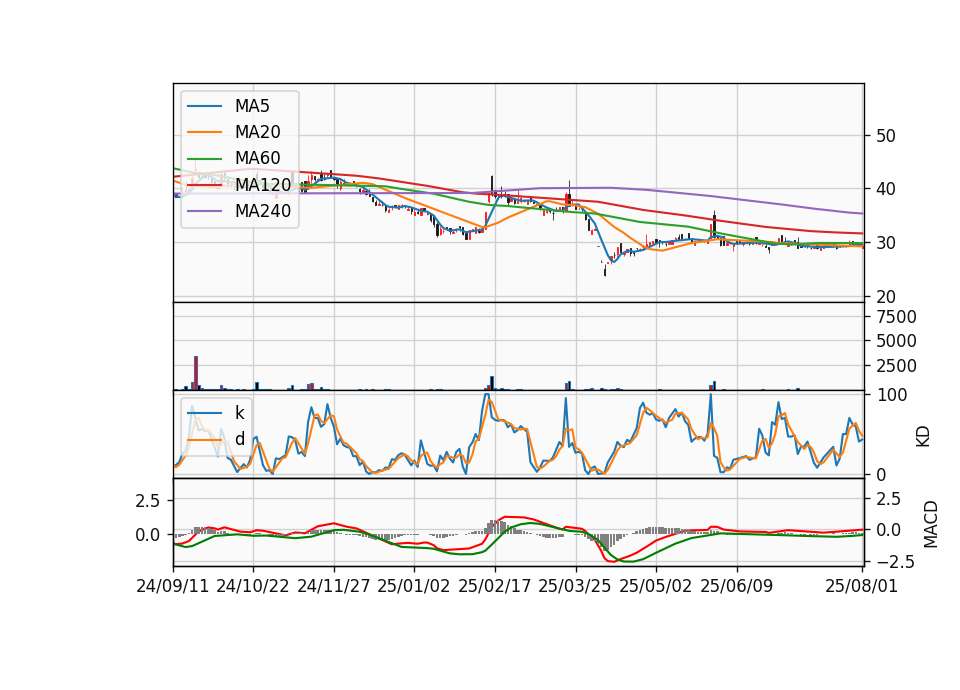Click the price axis tick 40
The image size is (960, 690).
click(885, 189)
